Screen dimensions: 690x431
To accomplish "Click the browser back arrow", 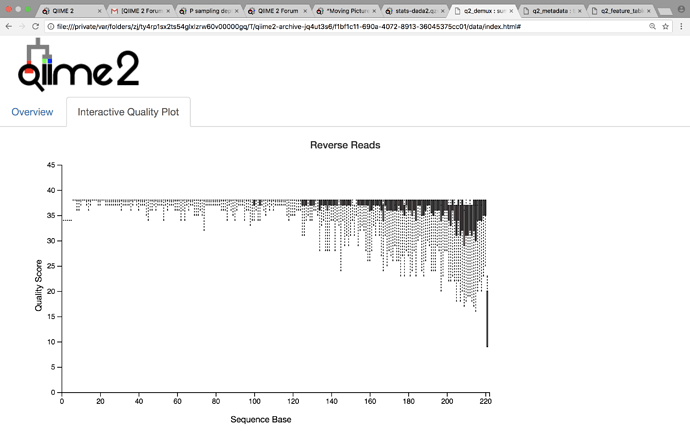I will coord(9,27).
